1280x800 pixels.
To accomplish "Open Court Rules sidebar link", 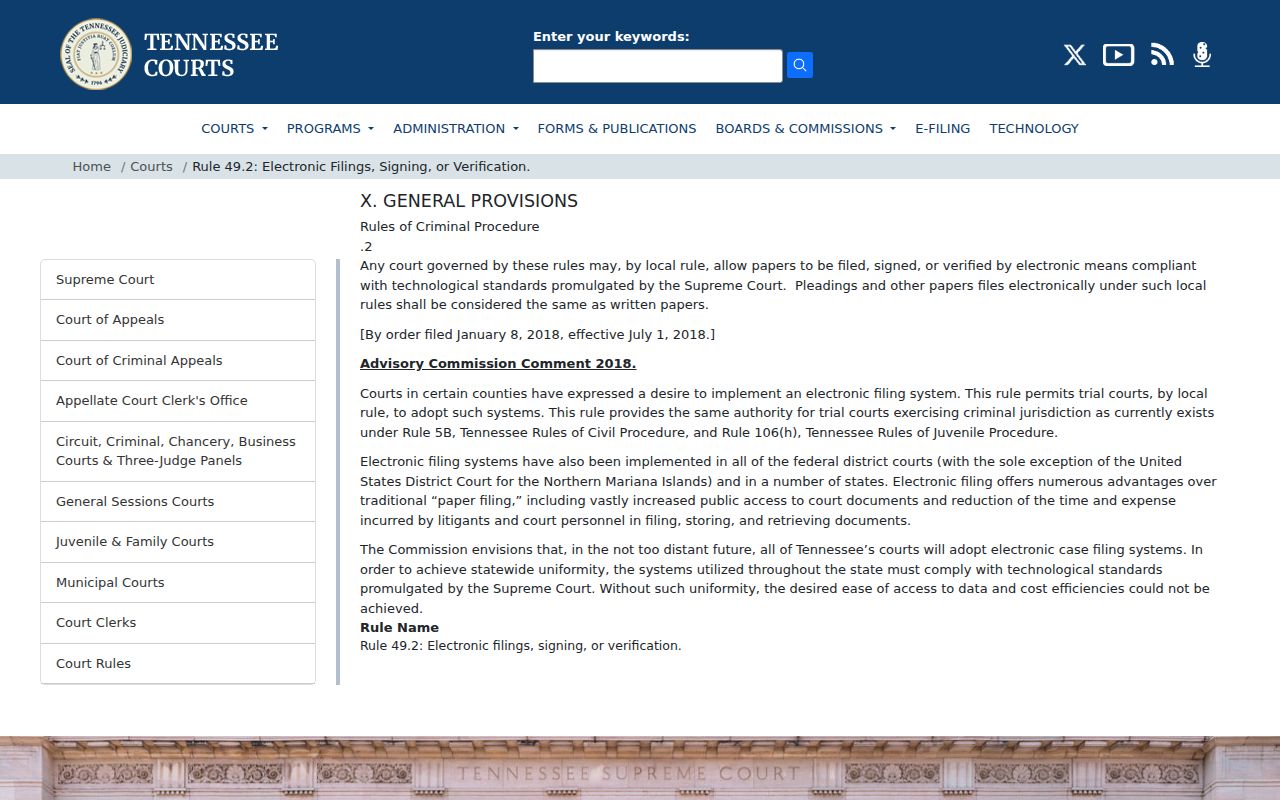I will click(178, 663).
